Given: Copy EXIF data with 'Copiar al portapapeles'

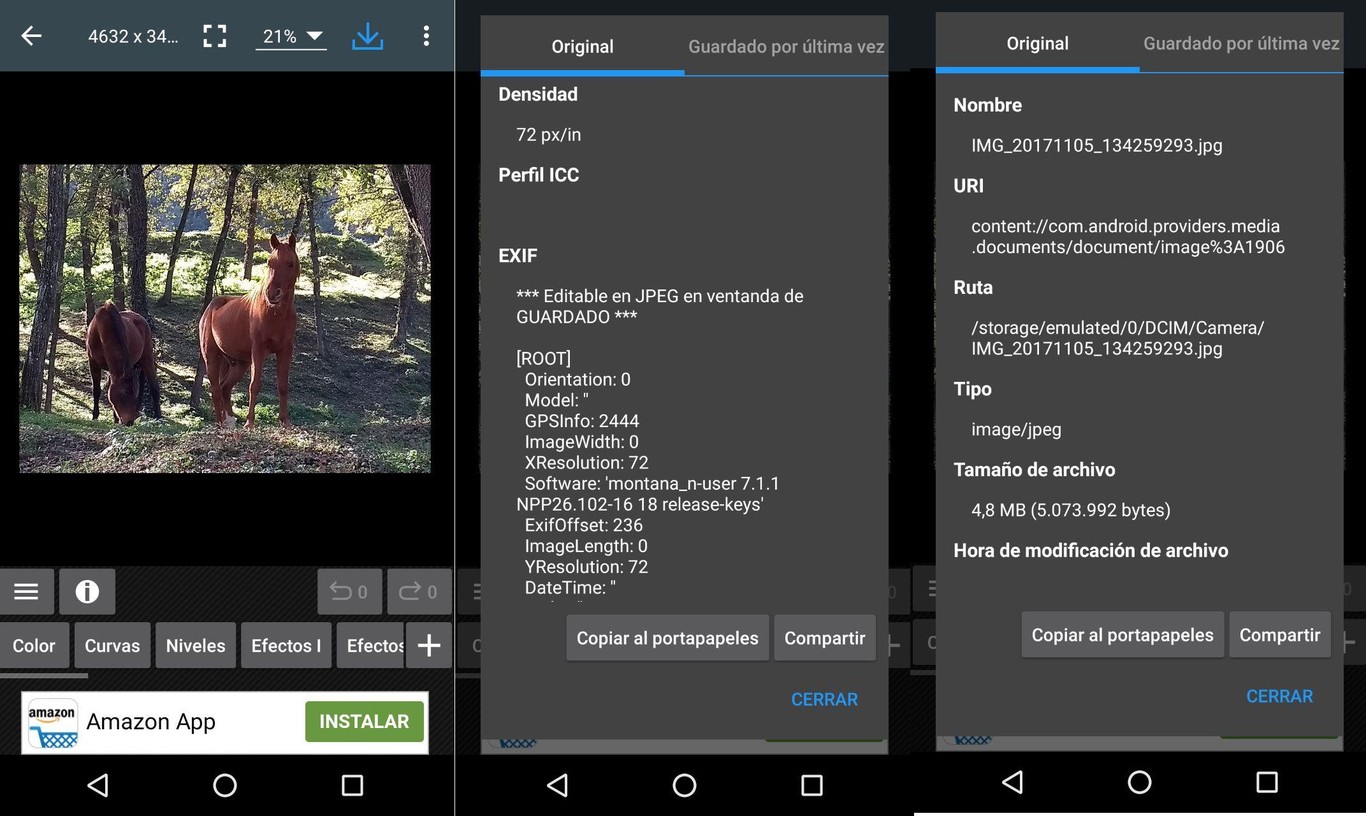Looking at the screenshot, I should (x=667, y=637).
